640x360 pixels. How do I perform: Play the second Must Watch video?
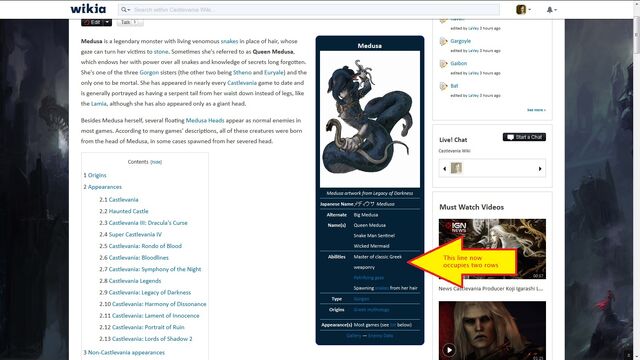492,331
